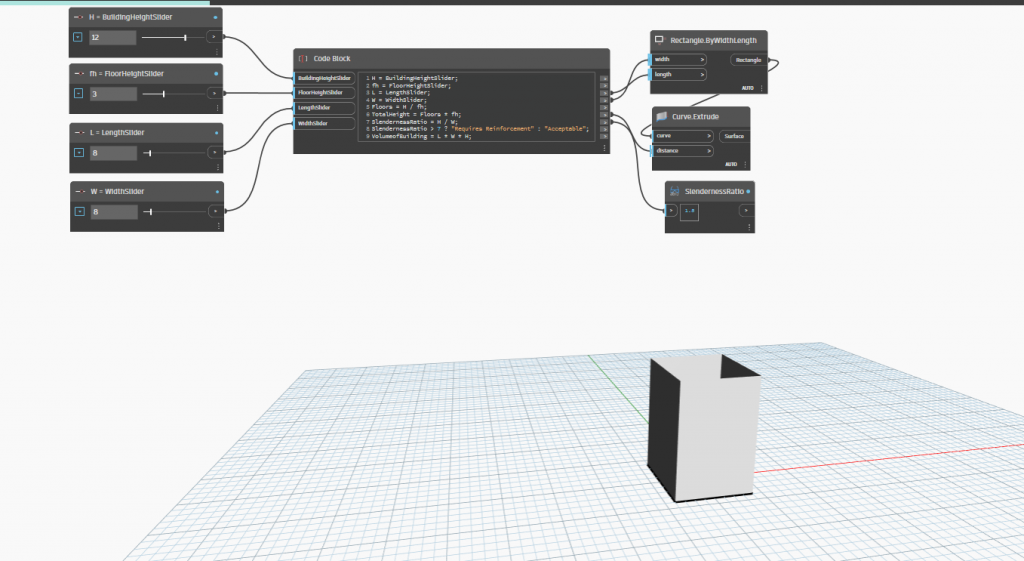Click the width input port chevron on Rectangle node
The width and height of the screenshot is (1024, 561).
702,59
